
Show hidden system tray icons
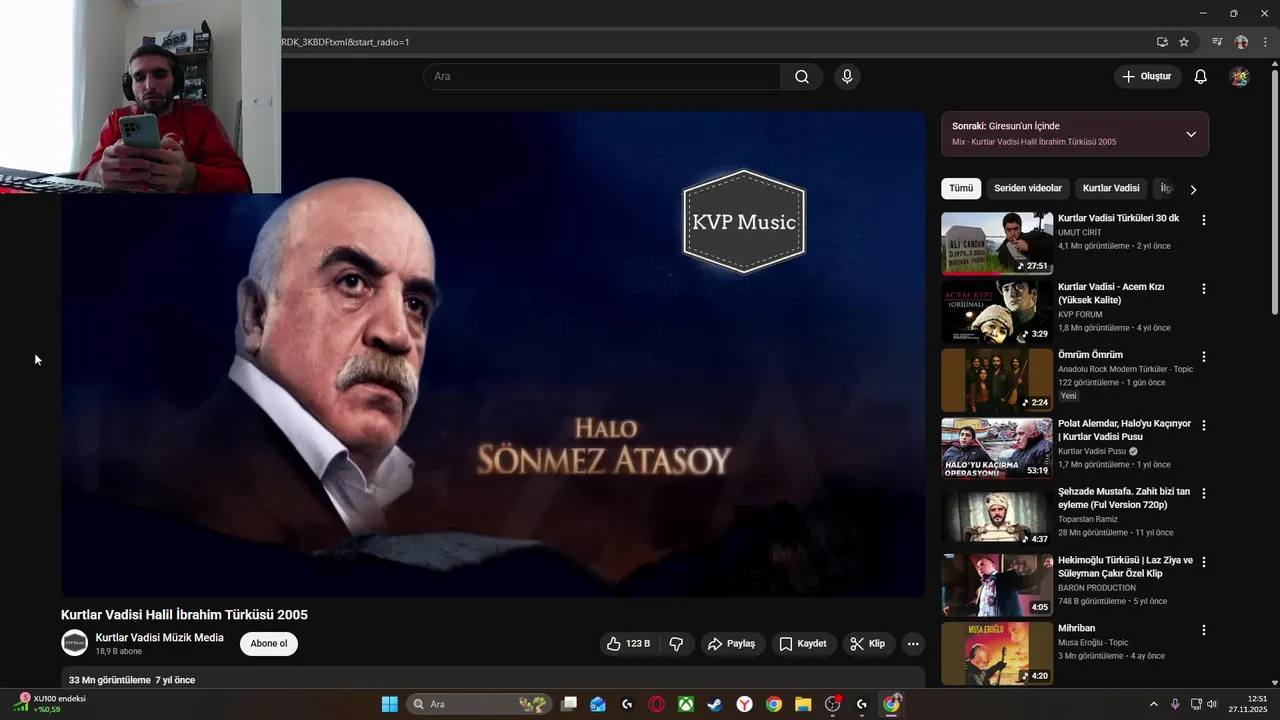pyautogui.click(x=1153, y=704)
